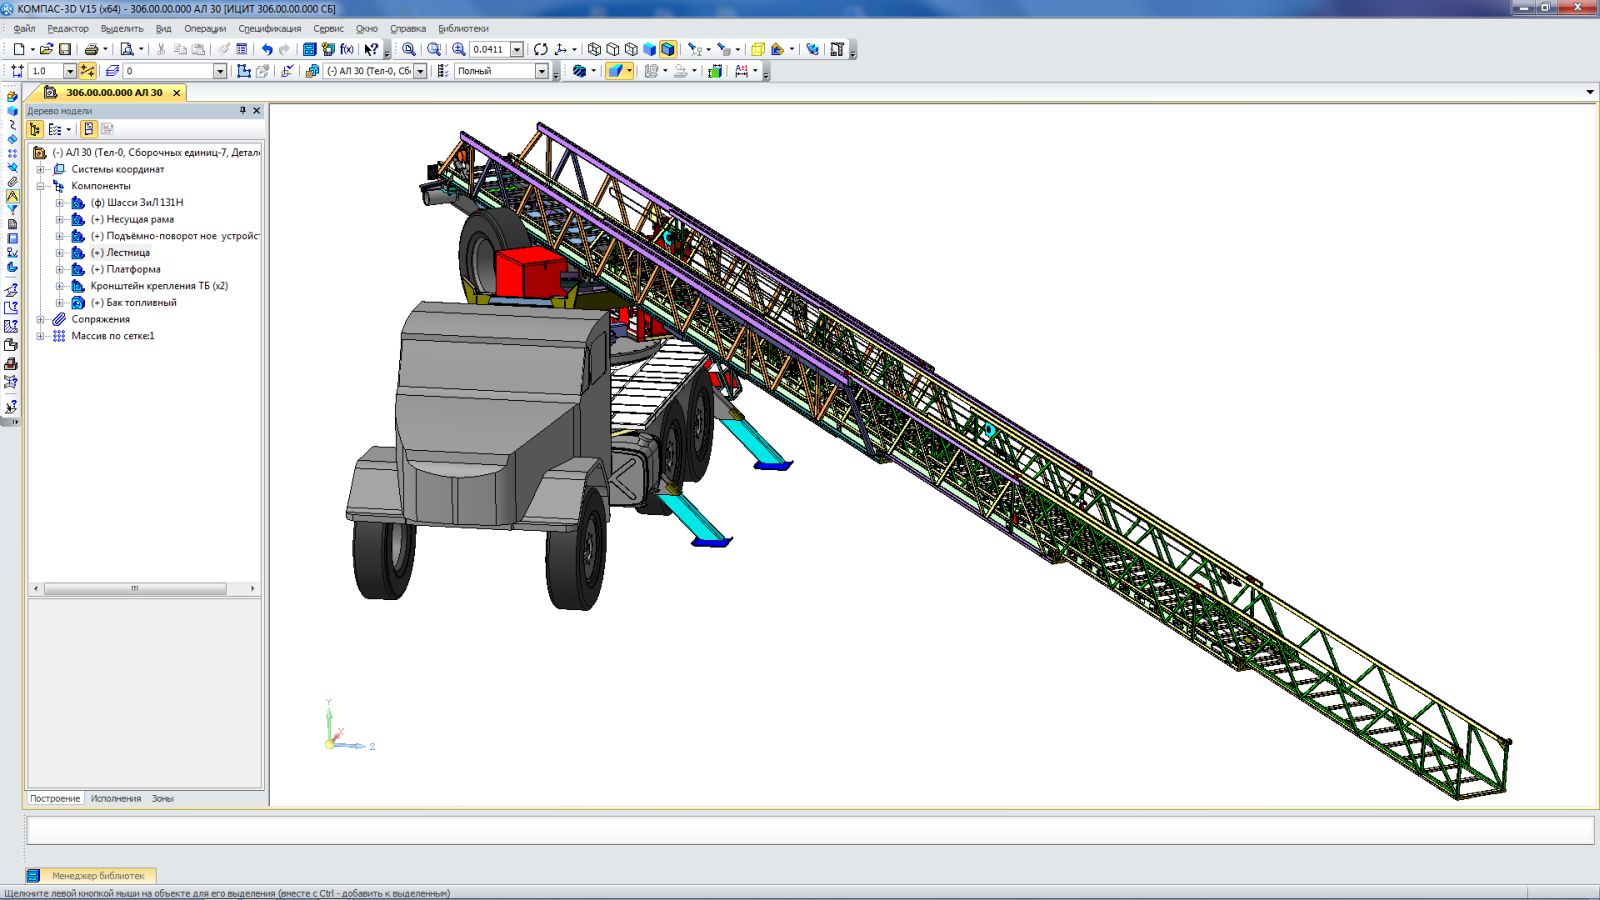Toggle the model tree structure view button

point(35,129)
